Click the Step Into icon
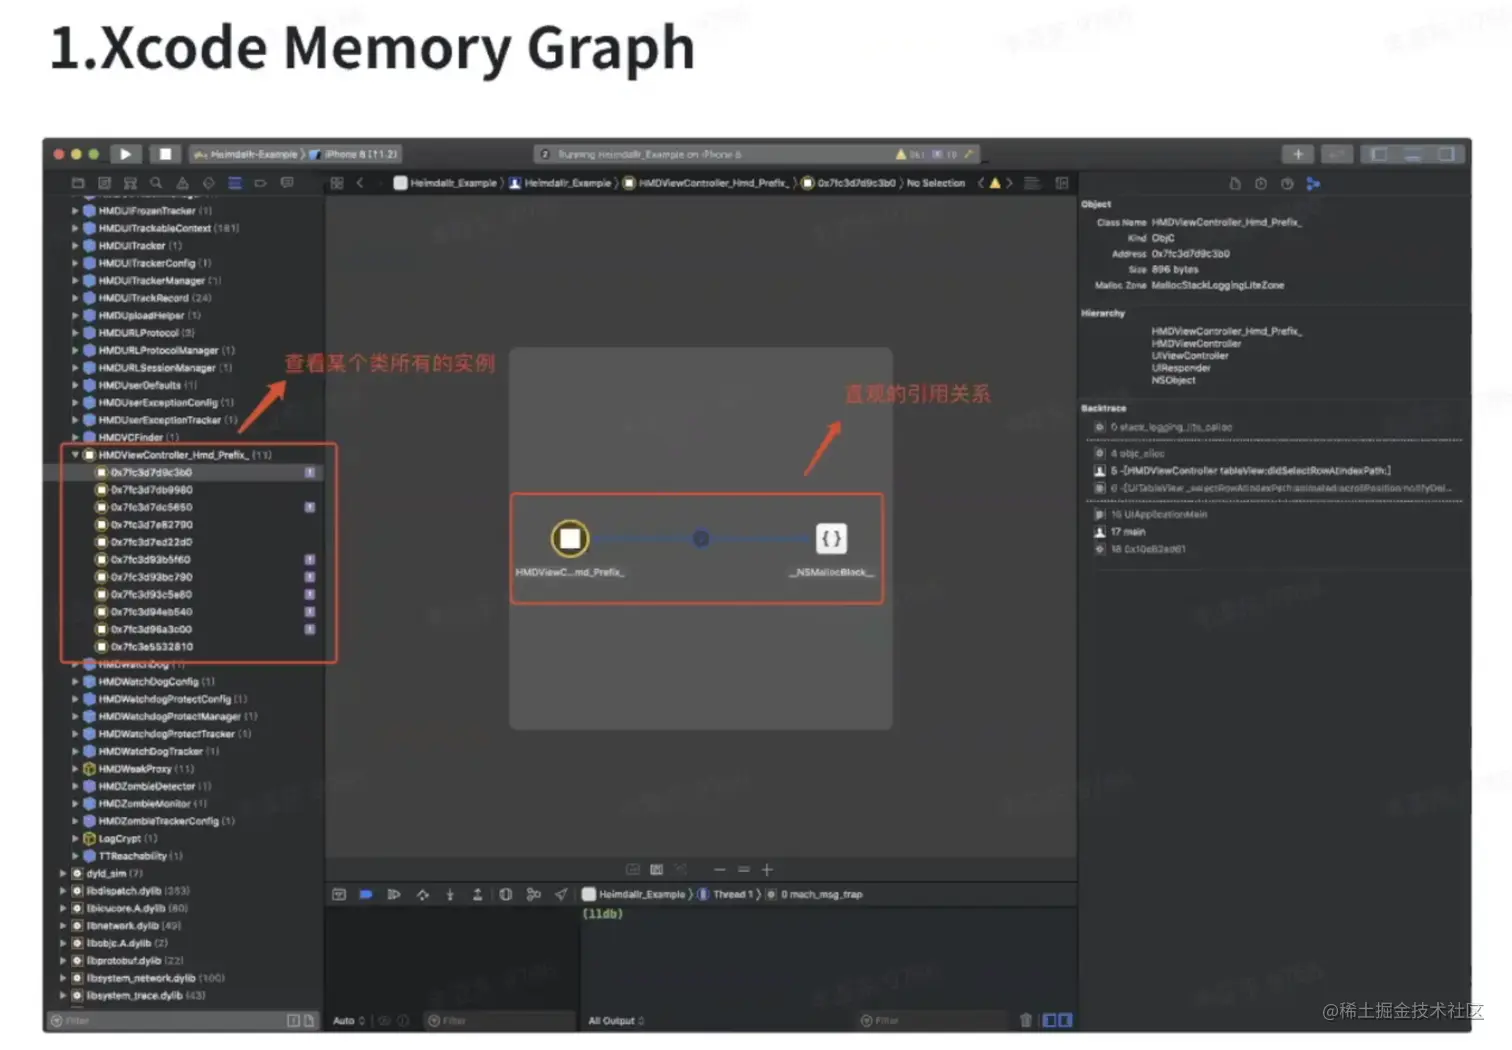This screenshot has height=1050, width=1512. (450, 894)
